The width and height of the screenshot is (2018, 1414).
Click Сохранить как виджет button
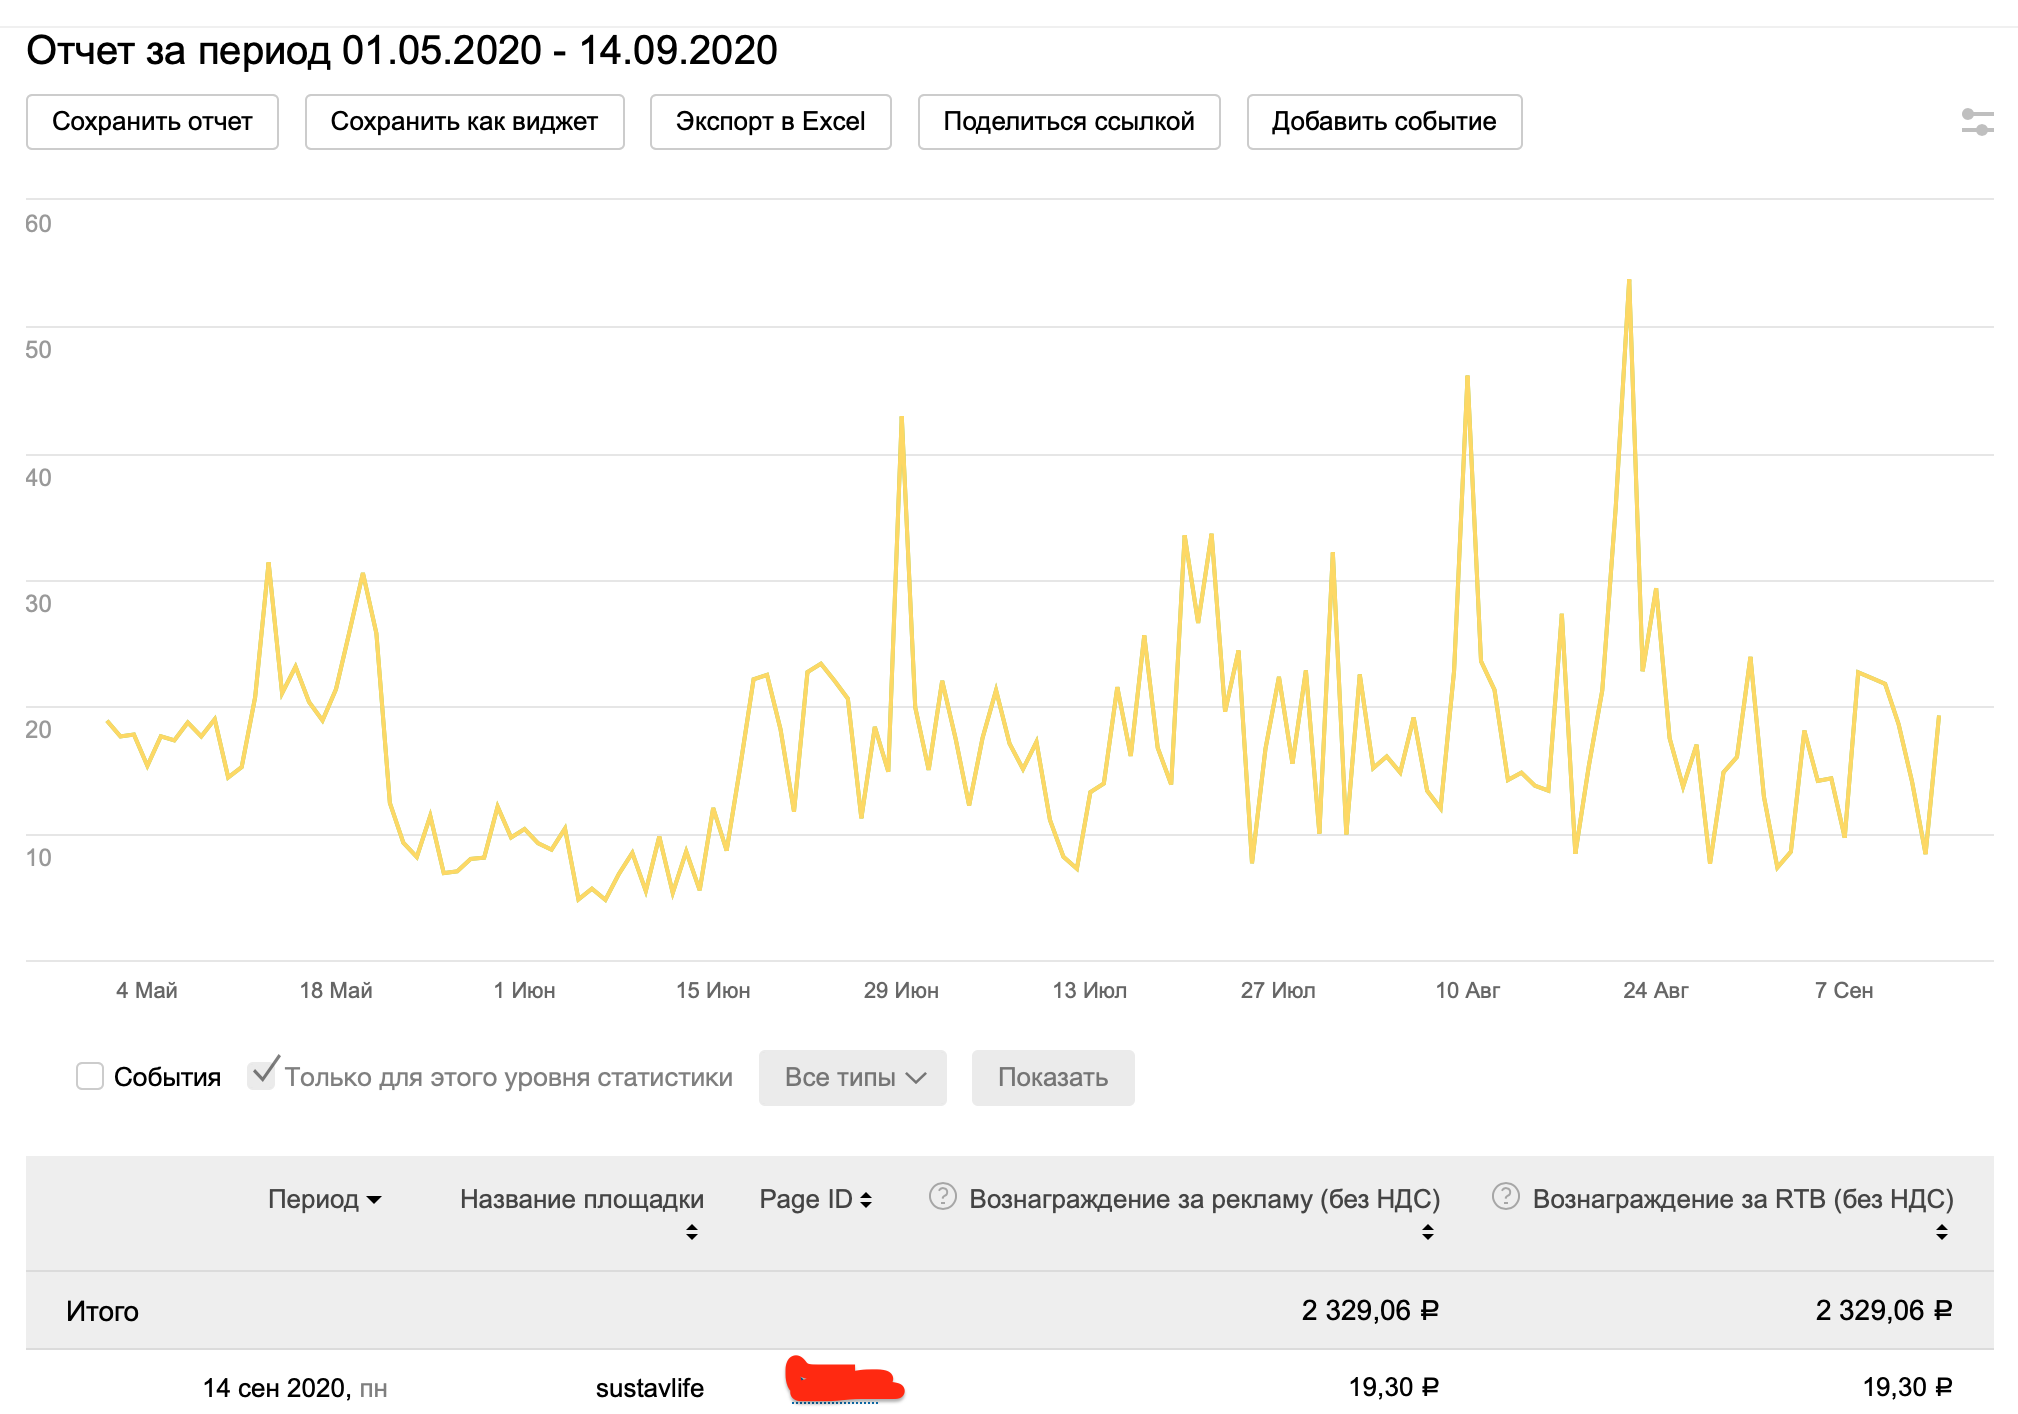464,122
